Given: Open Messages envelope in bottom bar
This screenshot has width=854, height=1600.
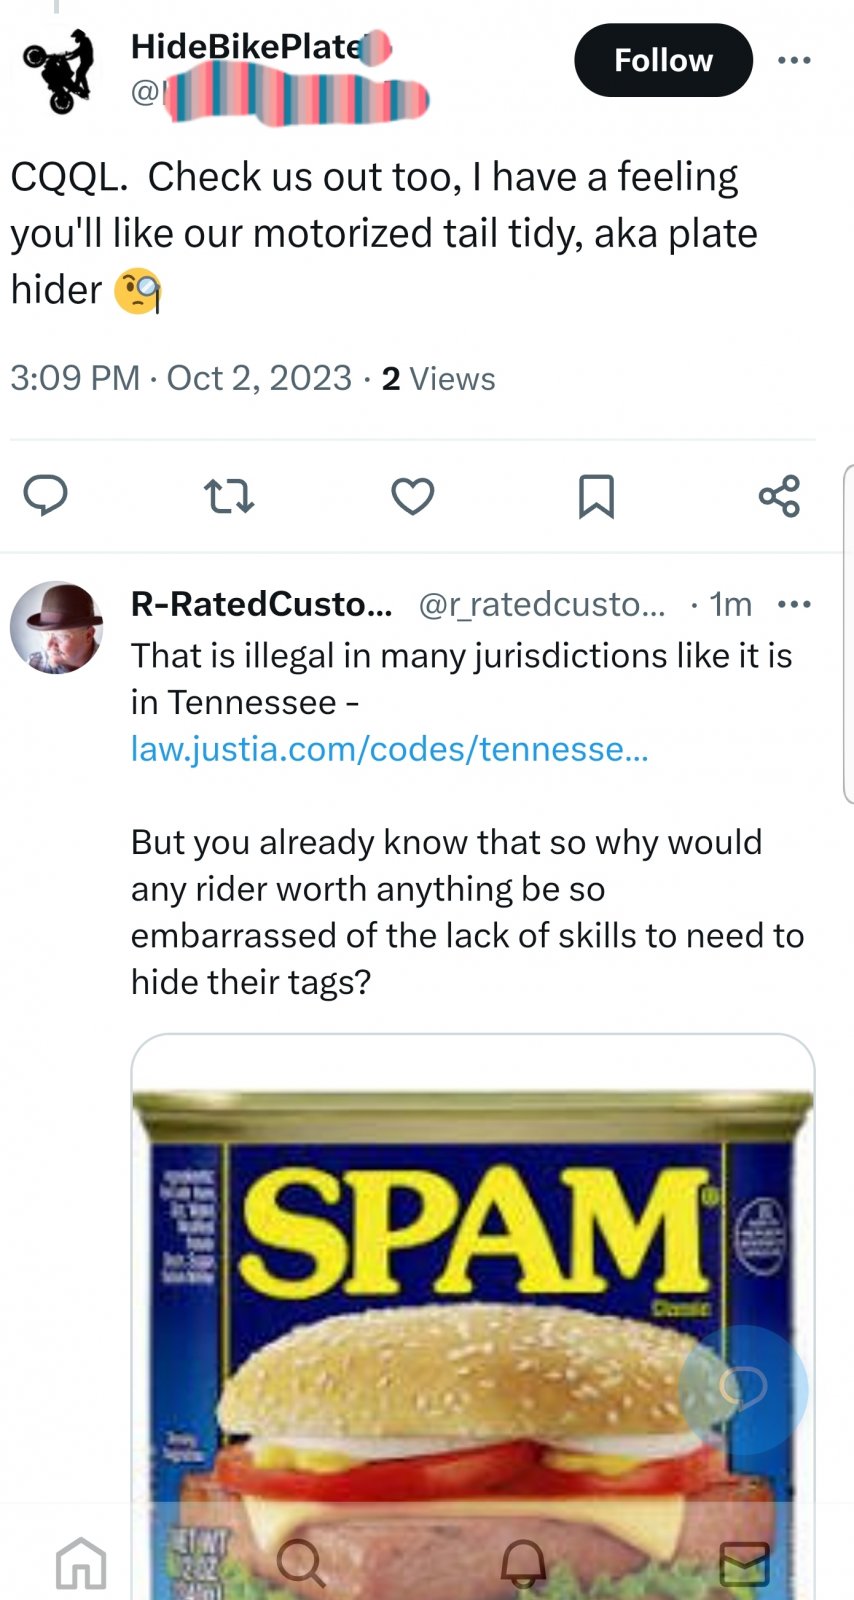Looking at the screenshot, I should (745, 1562).
